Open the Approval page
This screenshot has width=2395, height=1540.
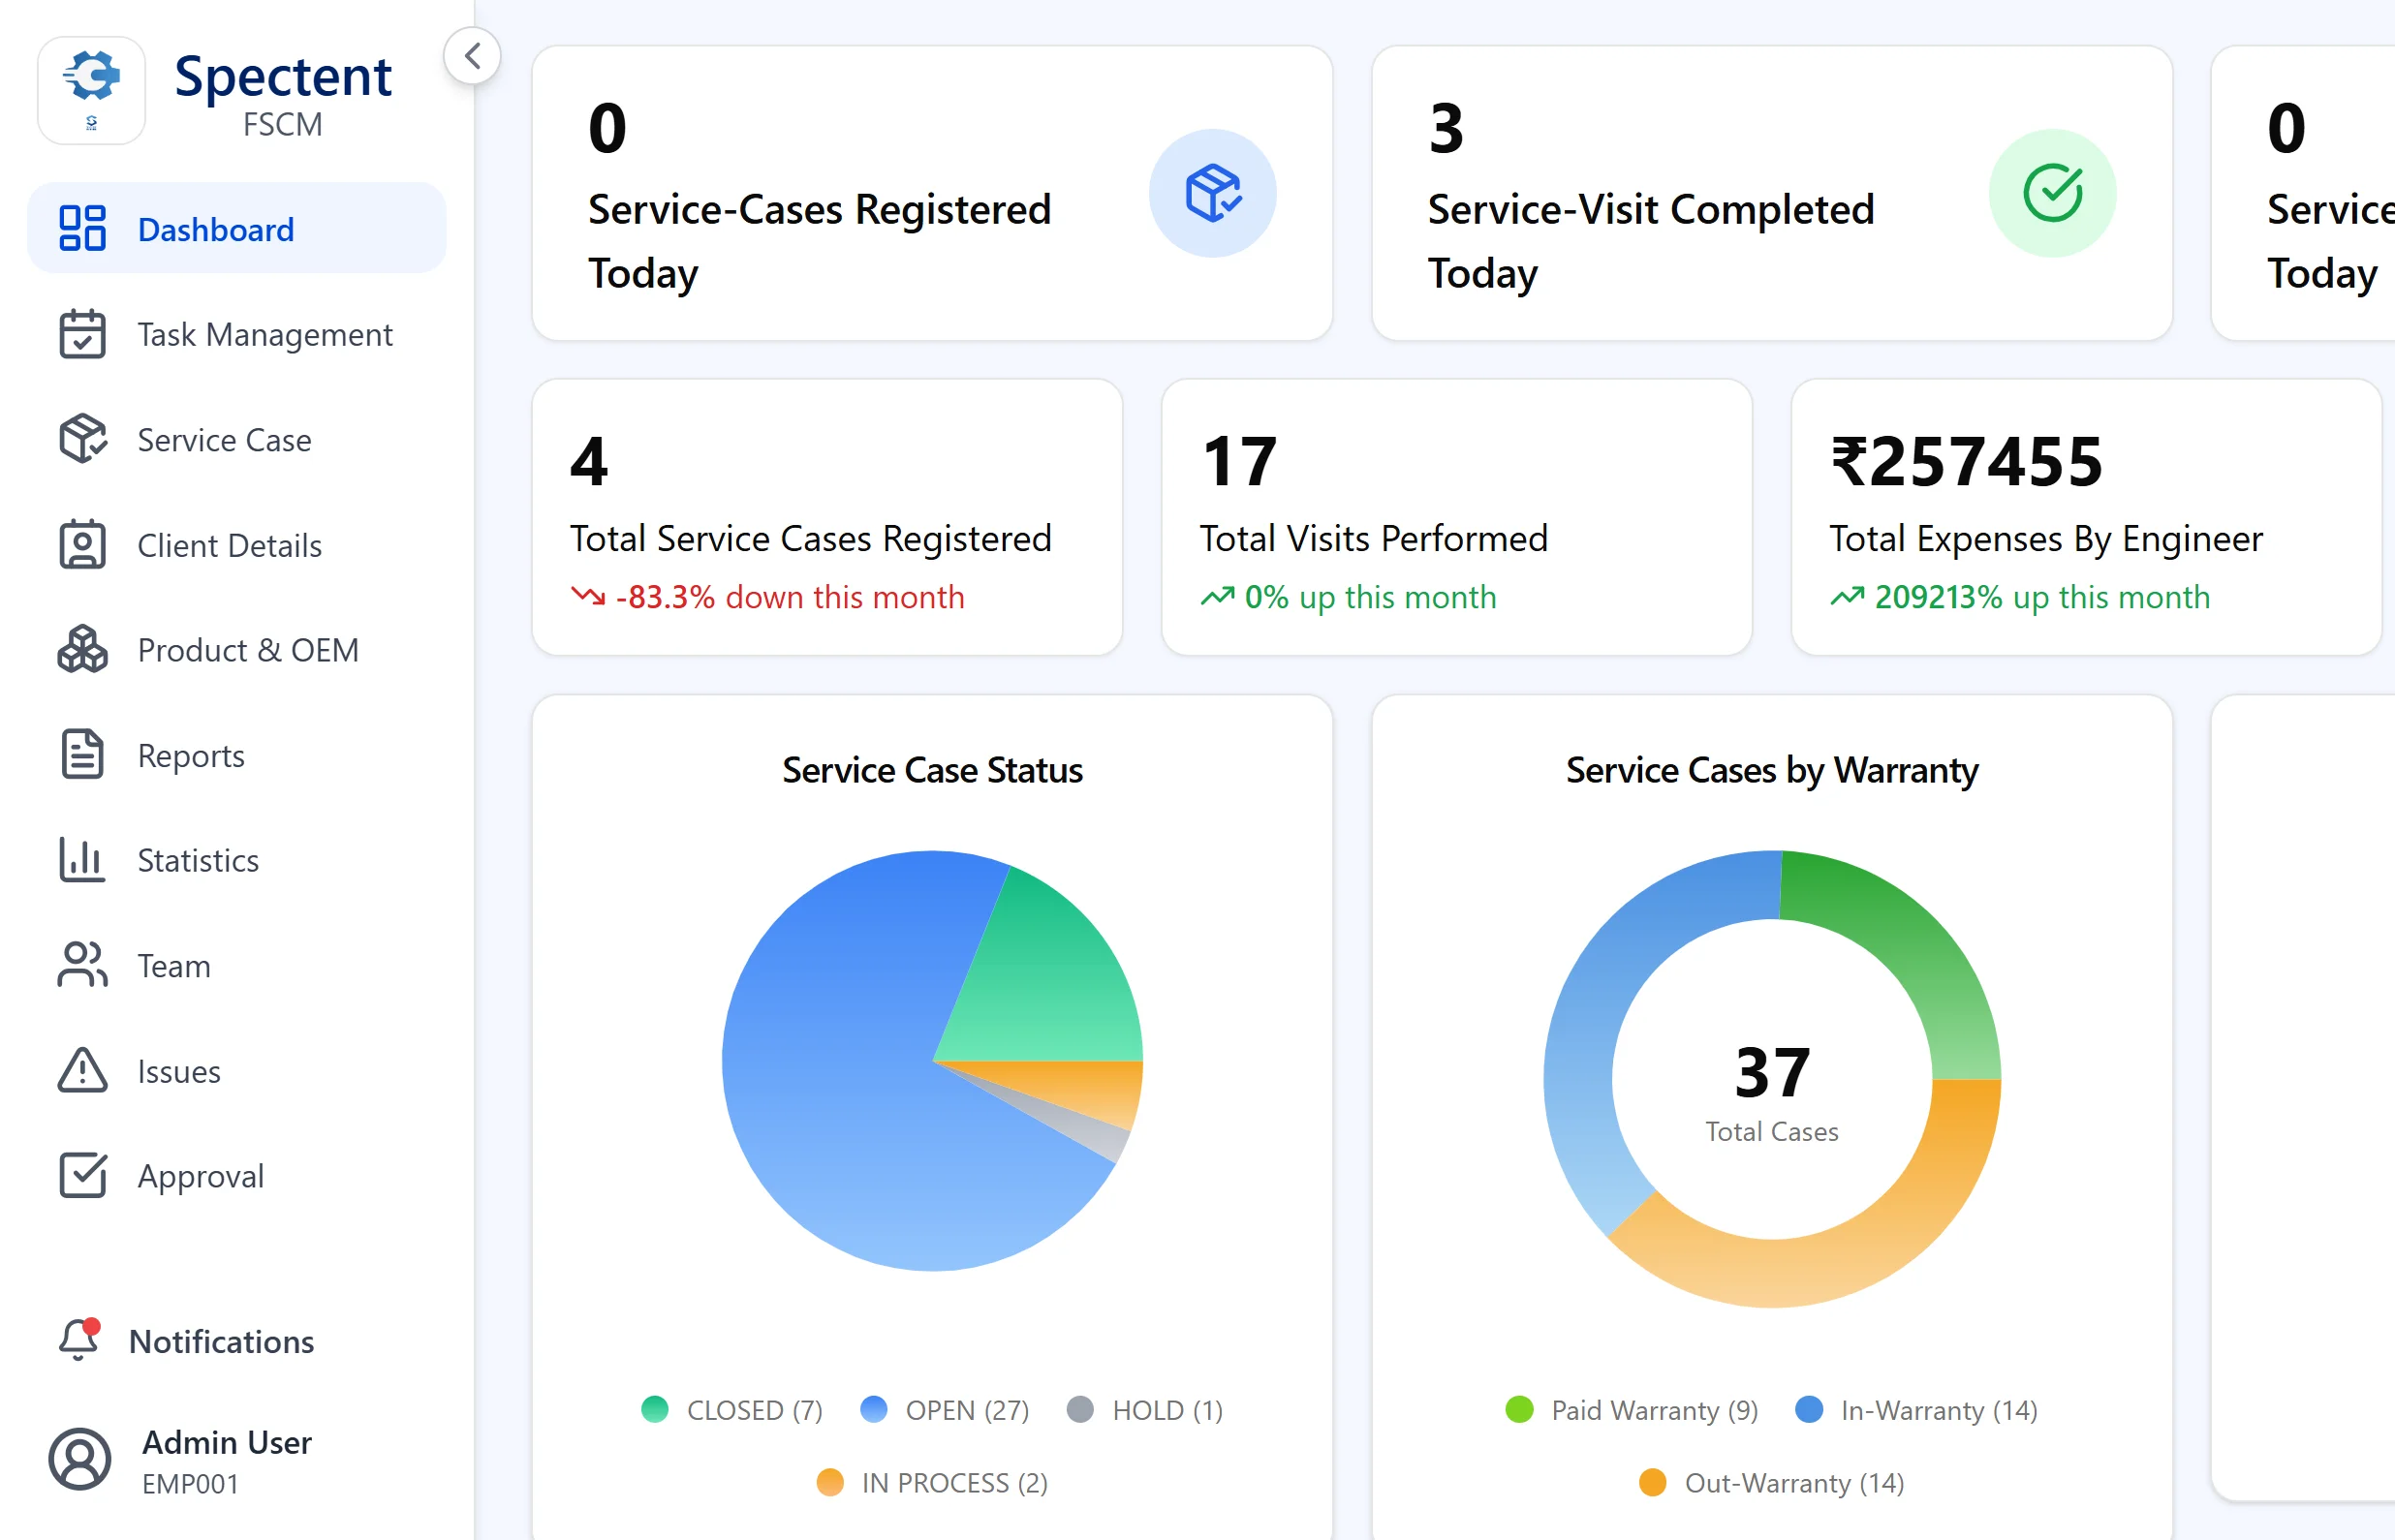tap(200, 1176)
